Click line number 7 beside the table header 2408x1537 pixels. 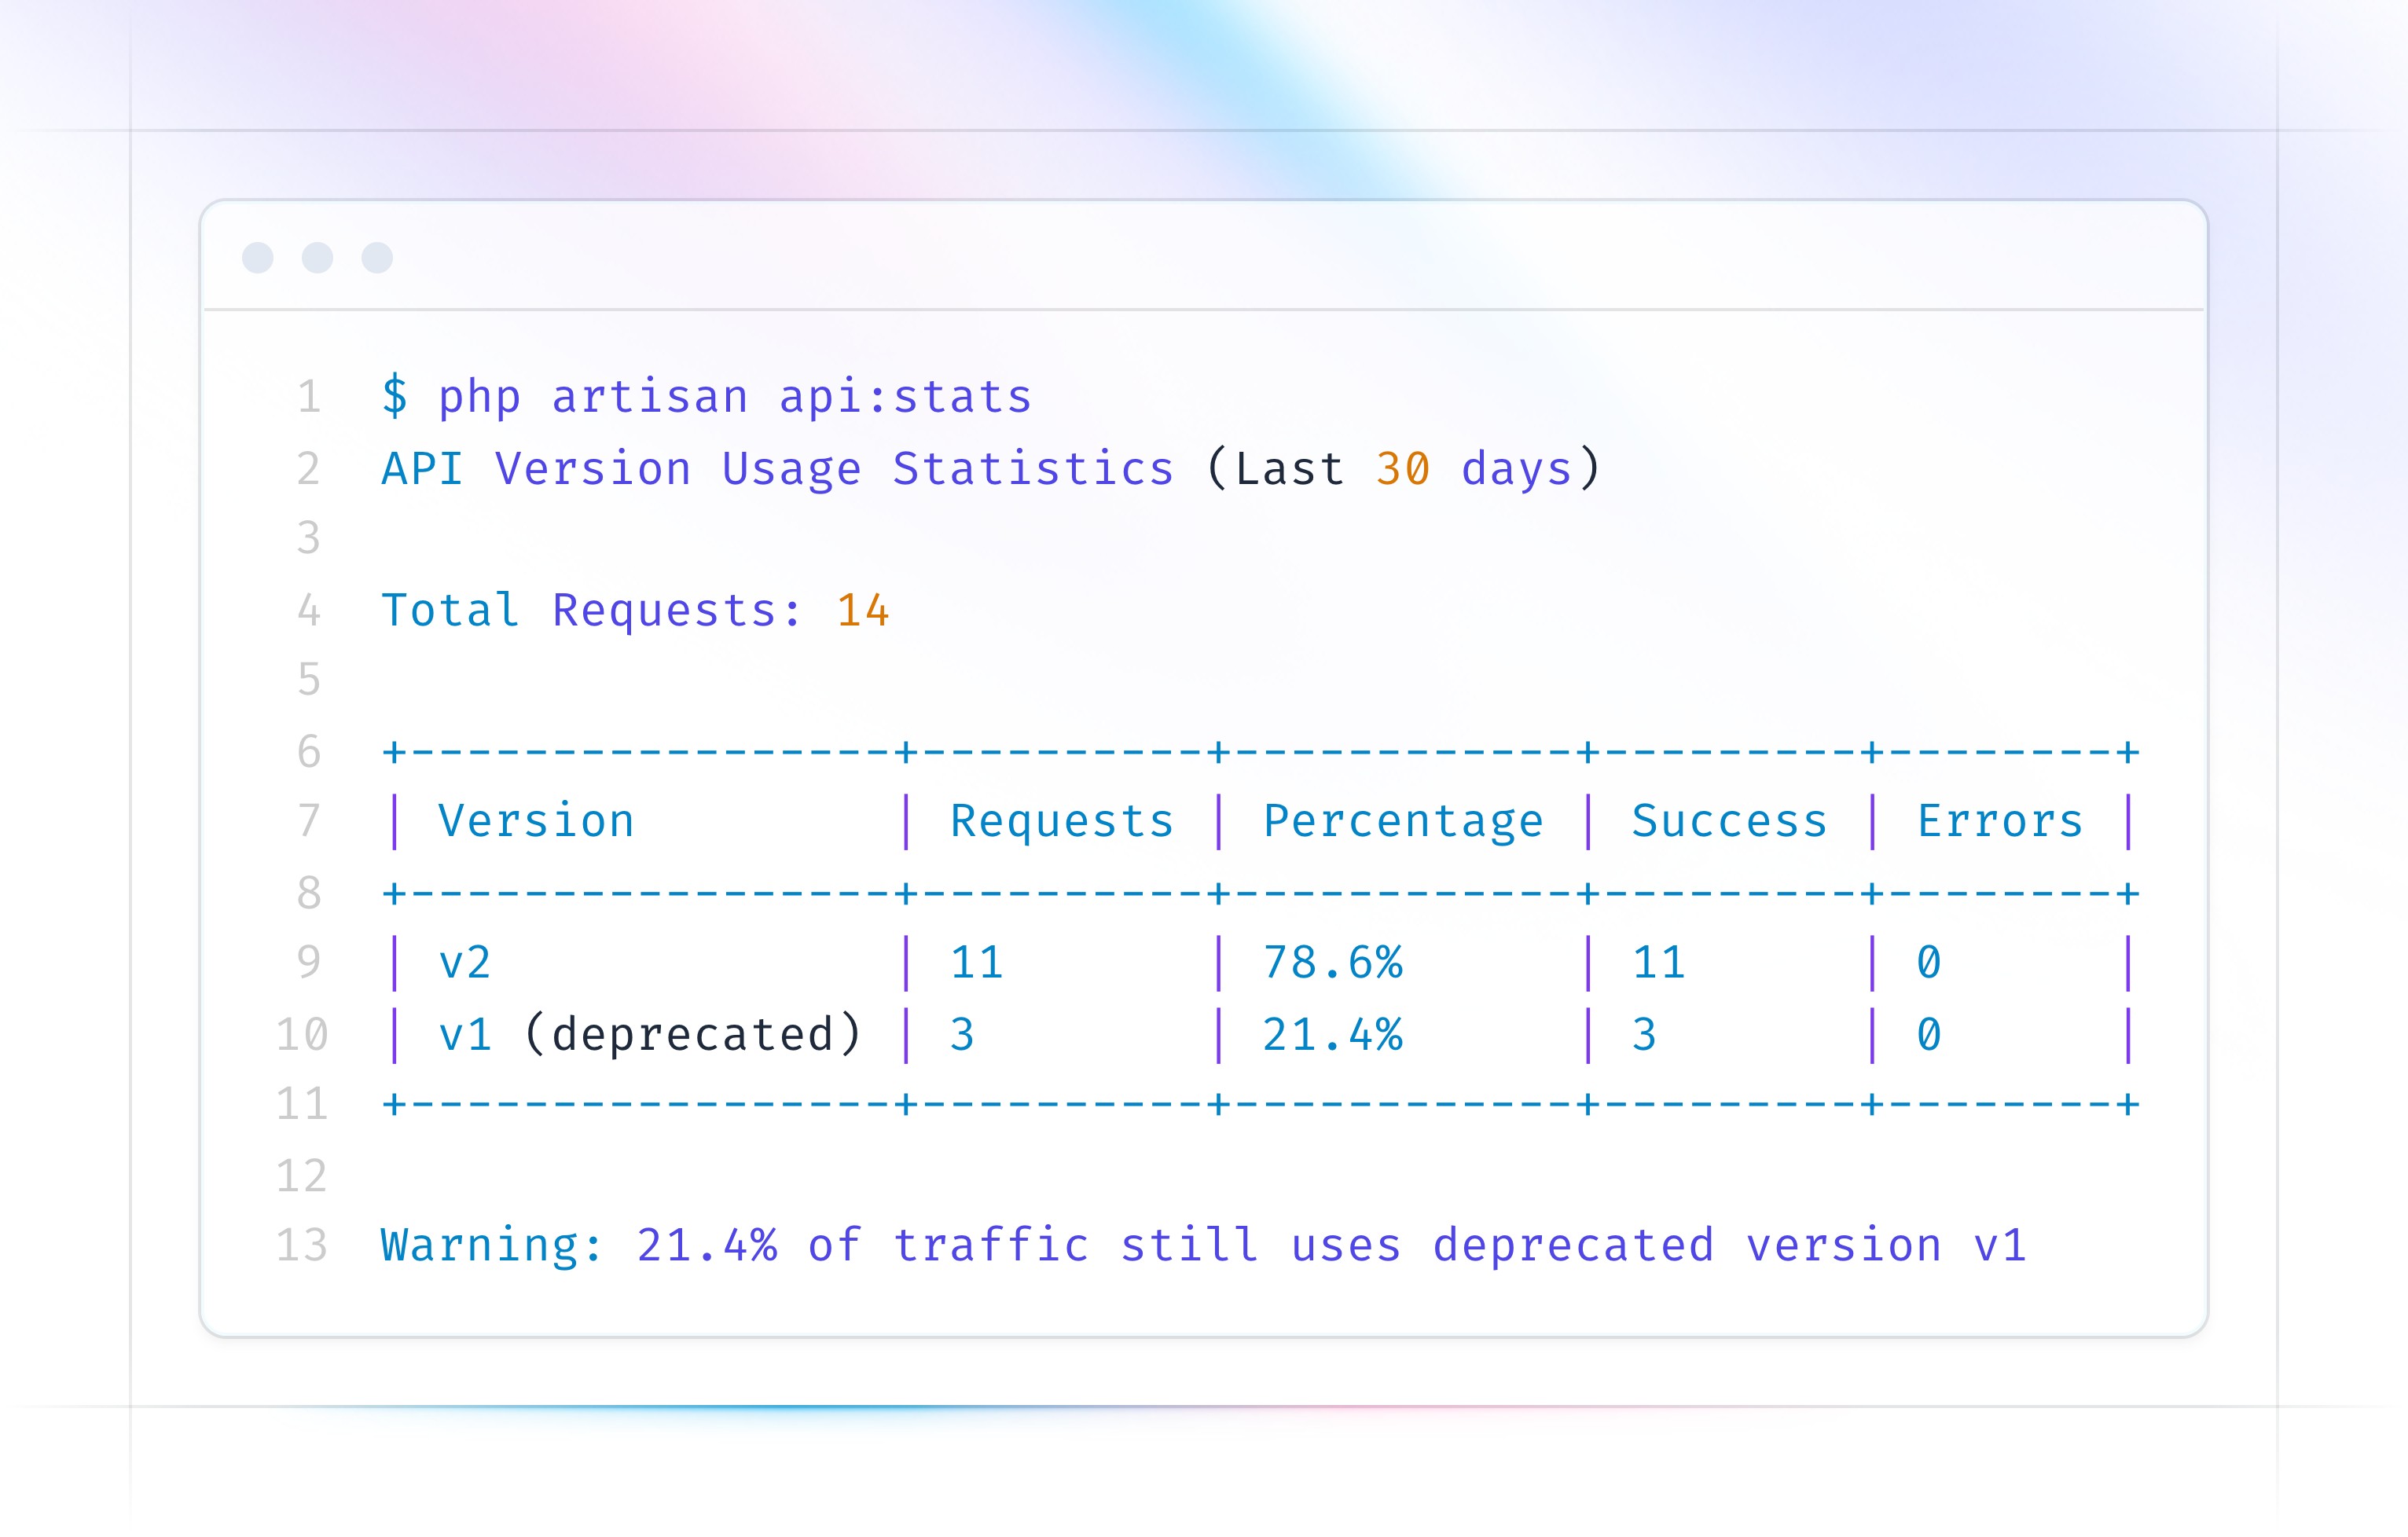click(x=310, y=821)
